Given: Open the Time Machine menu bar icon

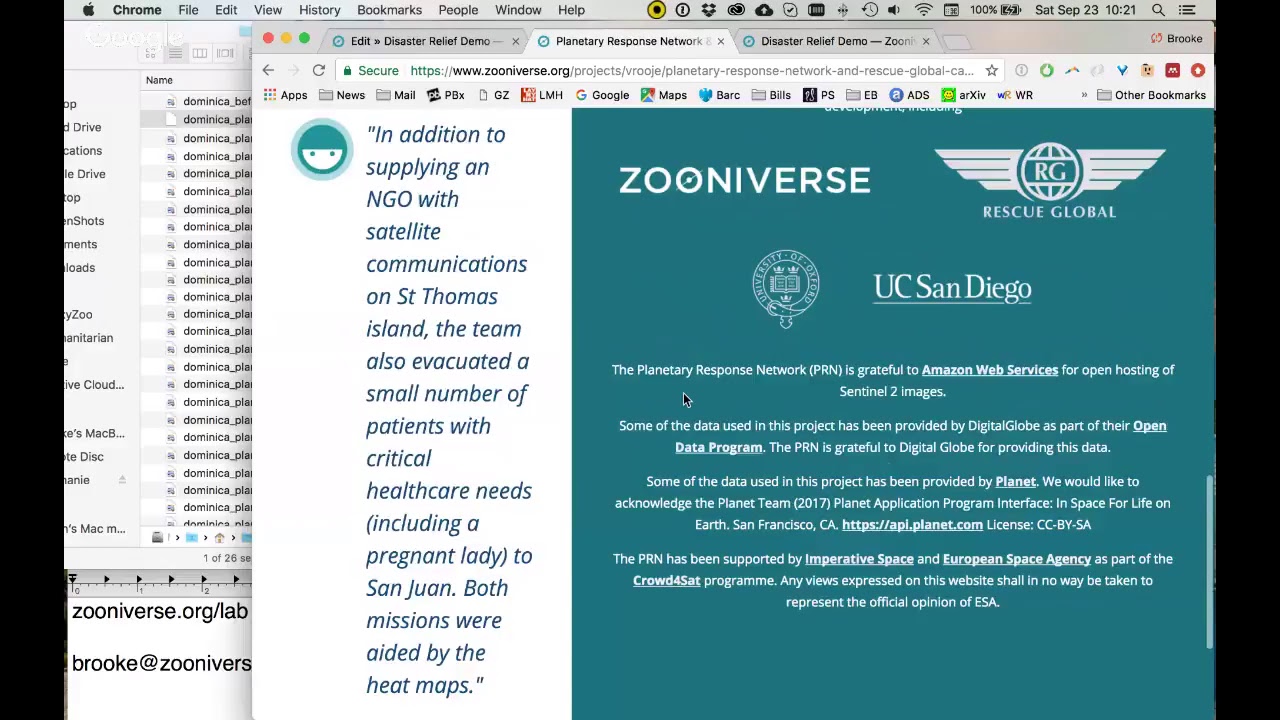Looking at the screenshot, I should click(869, 10).
